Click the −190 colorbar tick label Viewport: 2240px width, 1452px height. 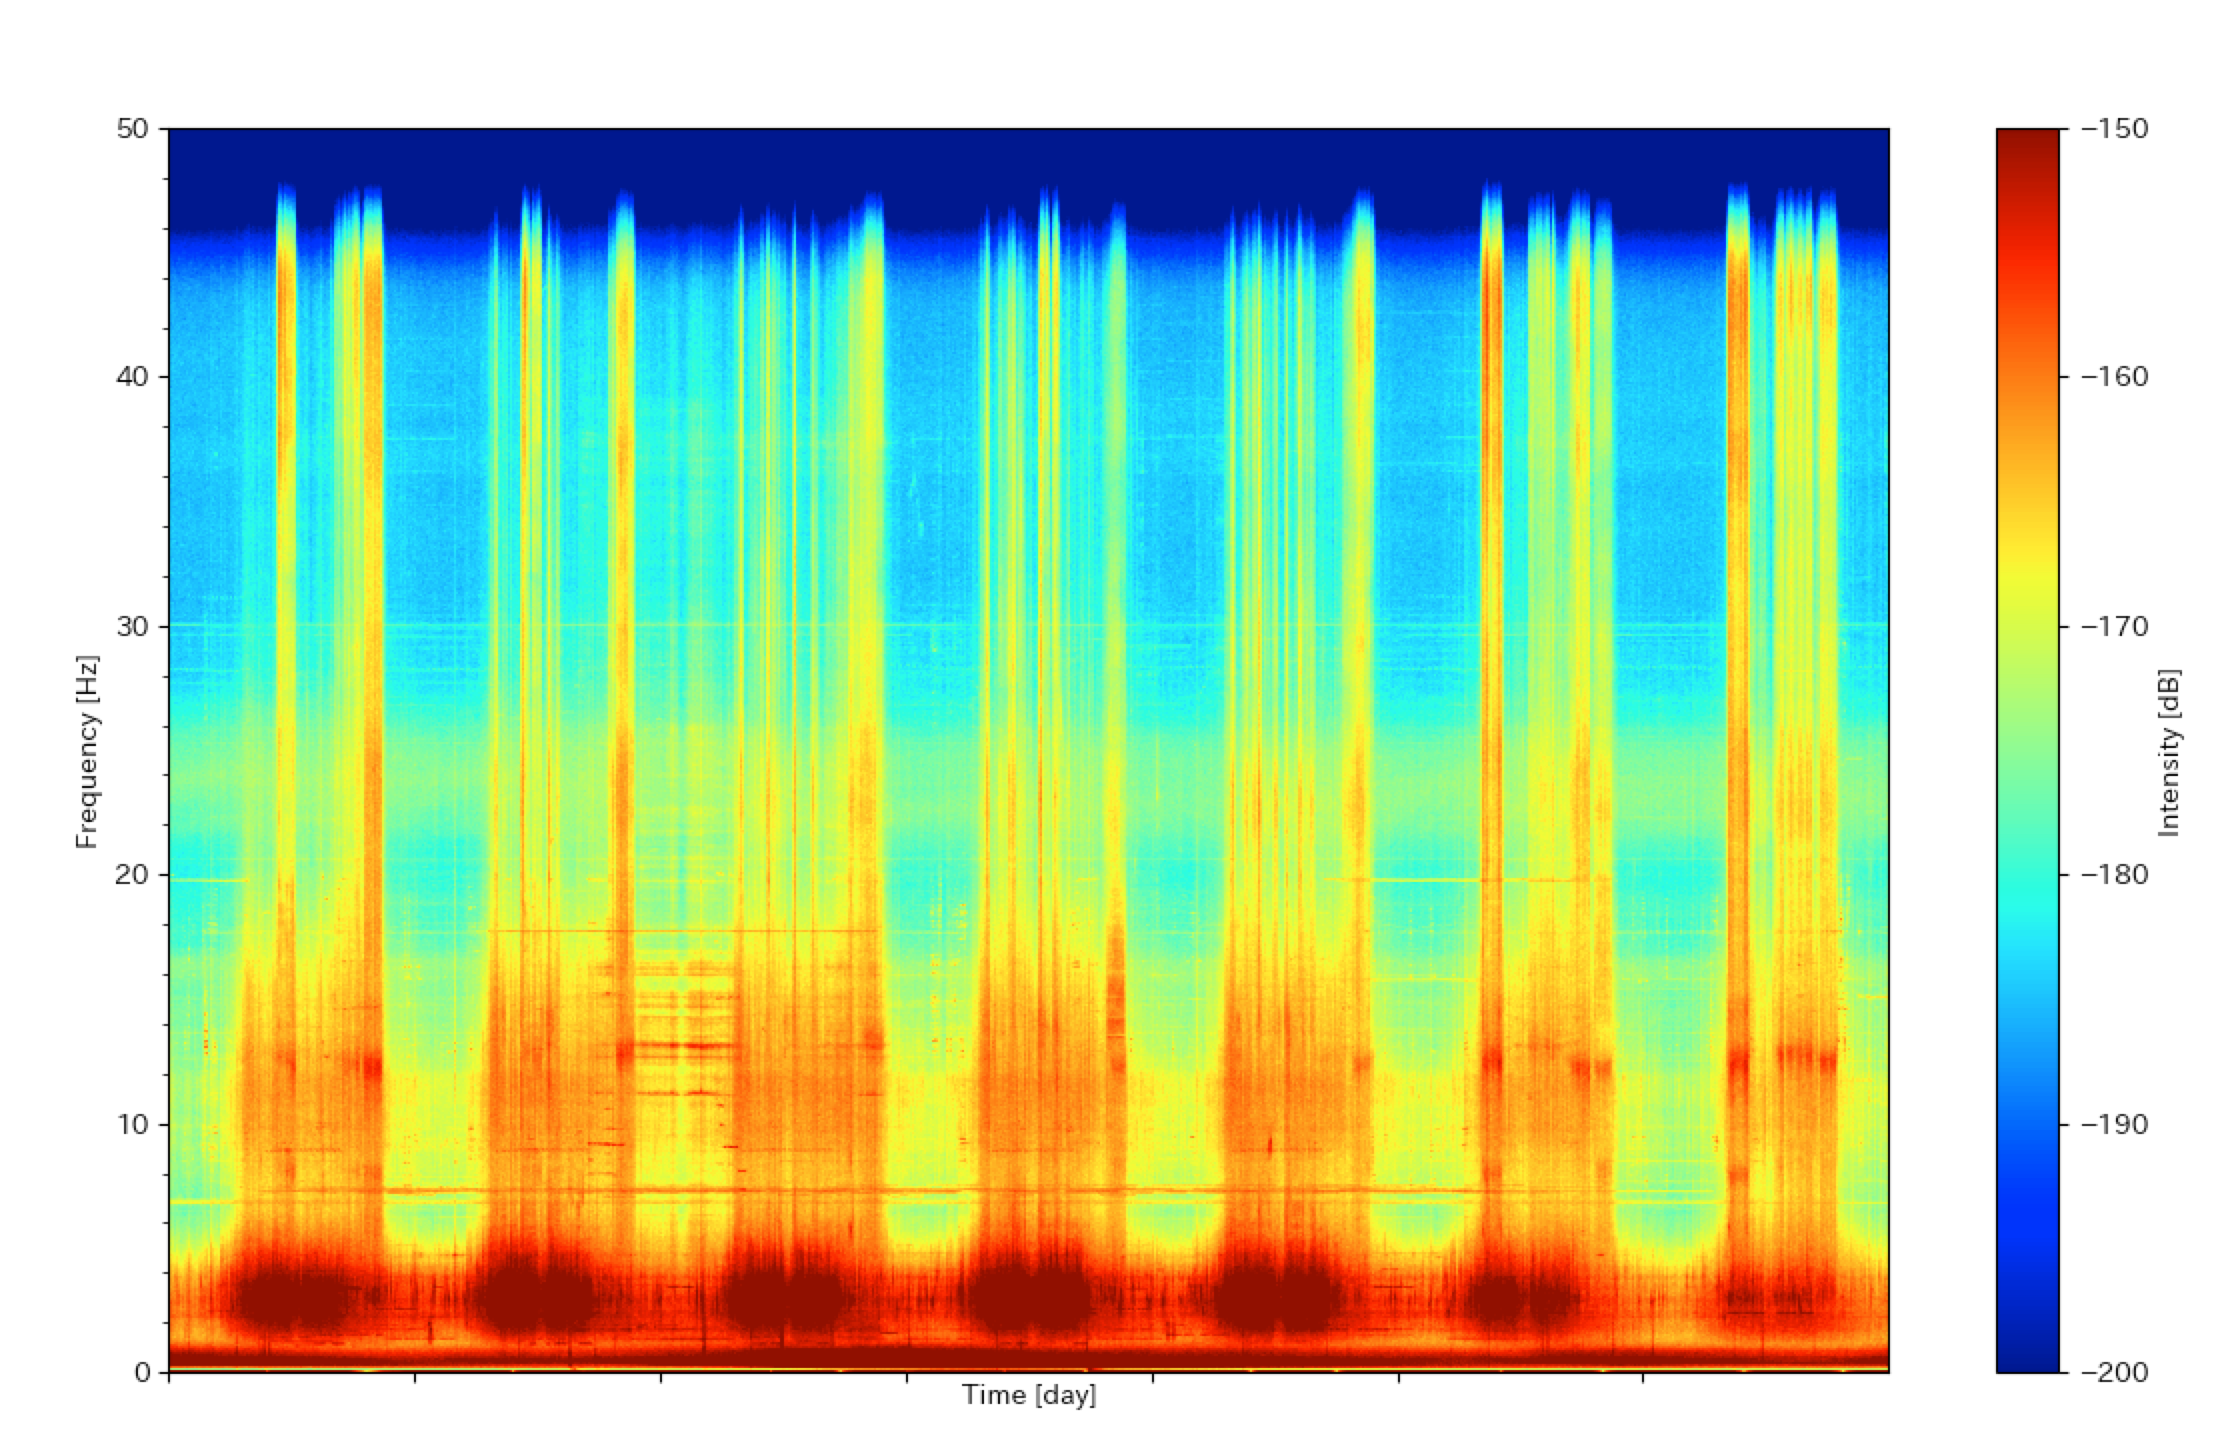pos(2113,1124)
